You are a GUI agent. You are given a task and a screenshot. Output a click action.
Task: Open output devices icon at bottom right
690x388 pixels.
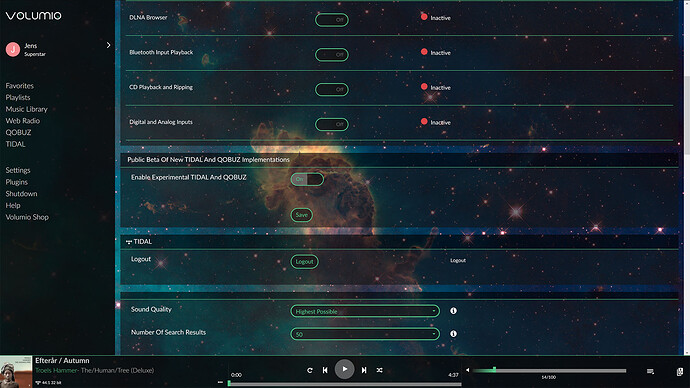click(679, 371)
